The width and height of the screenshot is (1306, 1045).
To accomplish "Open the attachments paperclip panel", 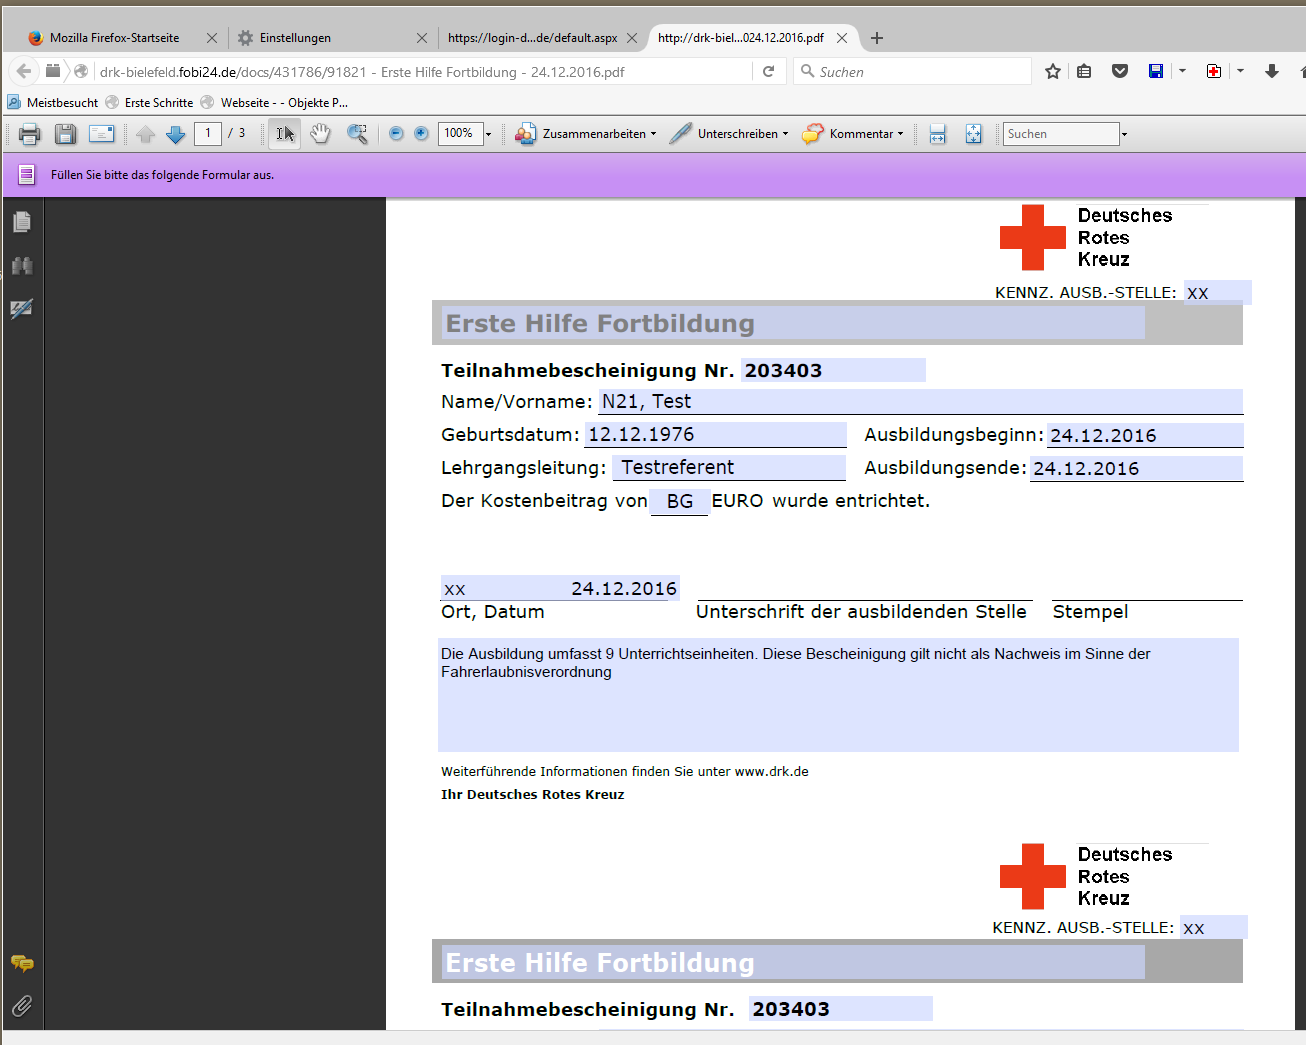I will pos(22,1005).
